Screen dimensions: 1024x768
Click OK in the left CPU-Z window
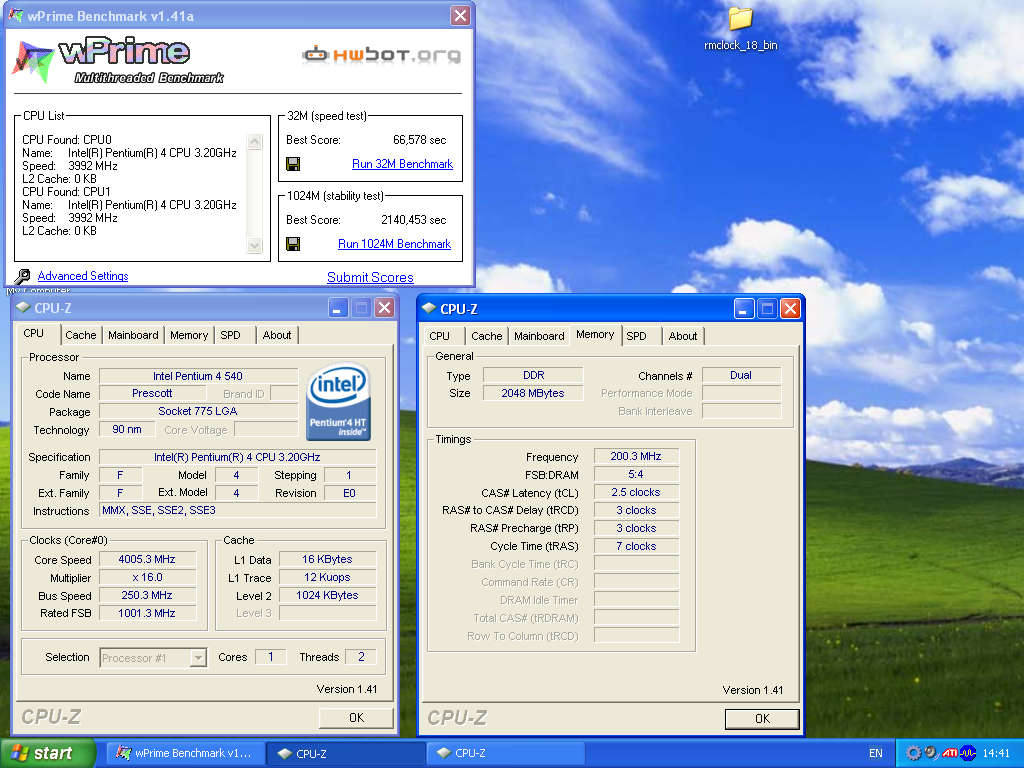356,718
